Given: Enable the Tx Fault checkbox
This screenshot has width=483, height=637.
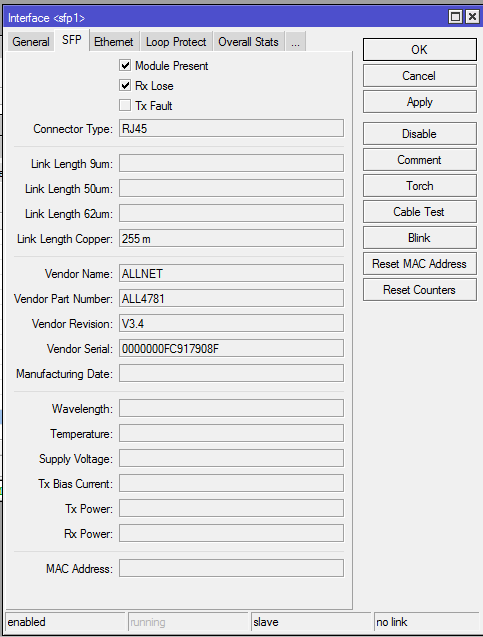Looking at the screenshot, I should [125, 105].
